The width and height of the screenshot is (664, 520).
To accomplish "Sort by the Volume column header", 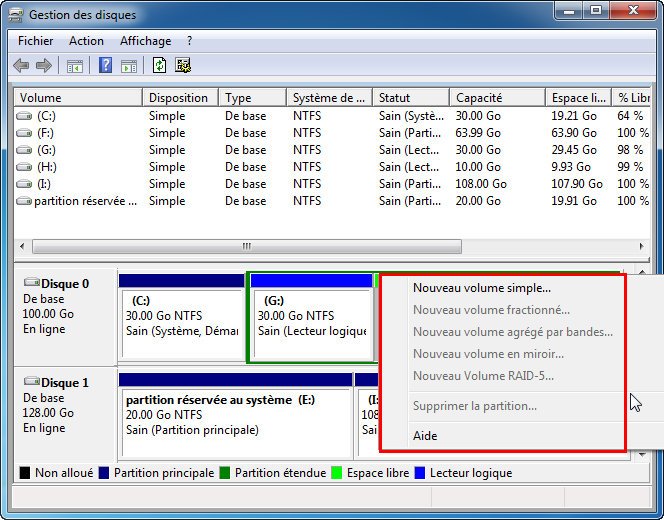I will [x=78, y=98].
